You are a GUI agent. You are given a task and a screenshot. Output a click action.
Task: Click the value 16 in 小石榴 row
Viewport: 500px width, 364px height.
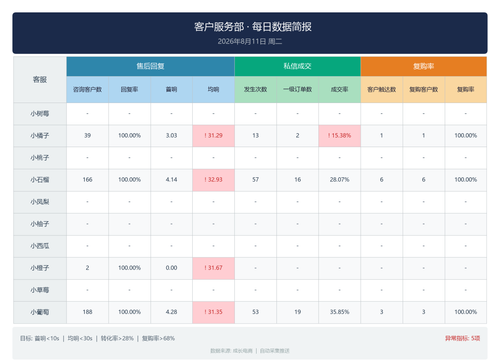[x=297, y=180]
